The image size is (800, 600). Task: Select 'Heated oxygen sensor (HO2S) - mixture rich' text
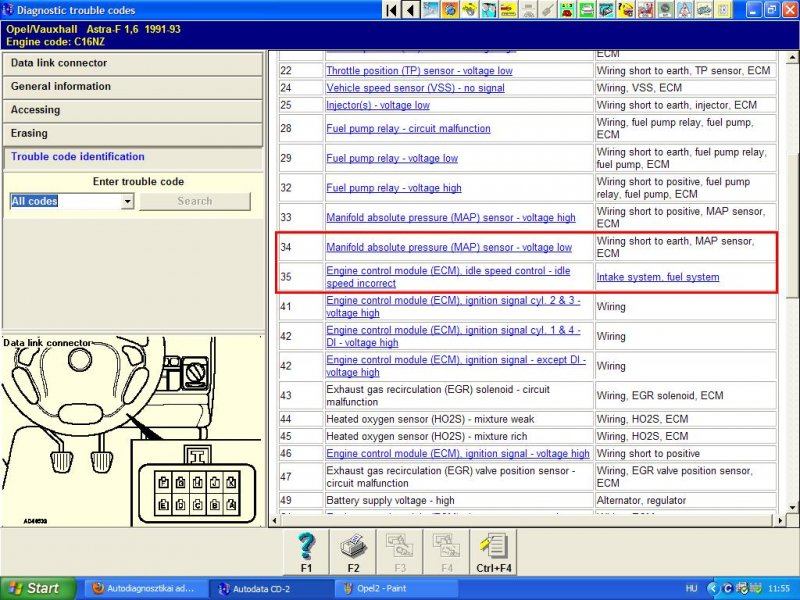coord(427,436)
